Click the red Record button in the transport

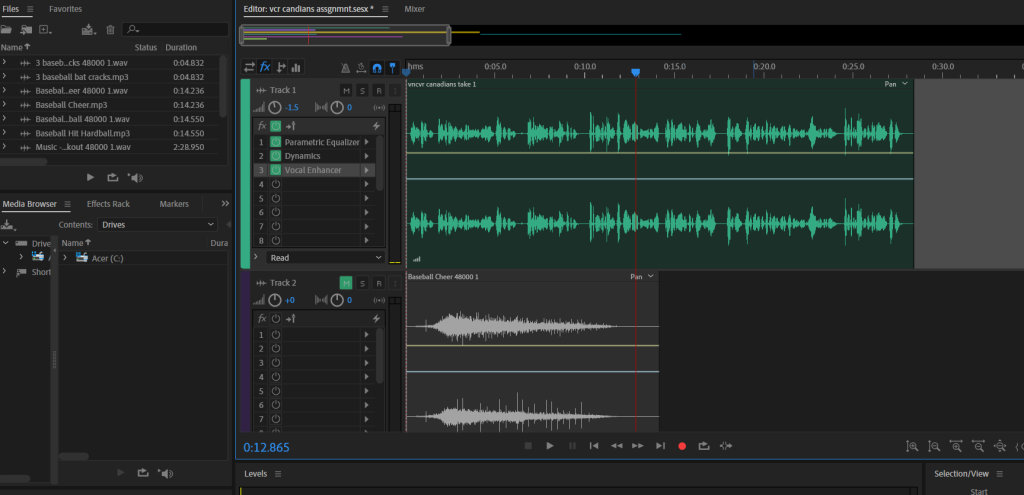[682, 446]
